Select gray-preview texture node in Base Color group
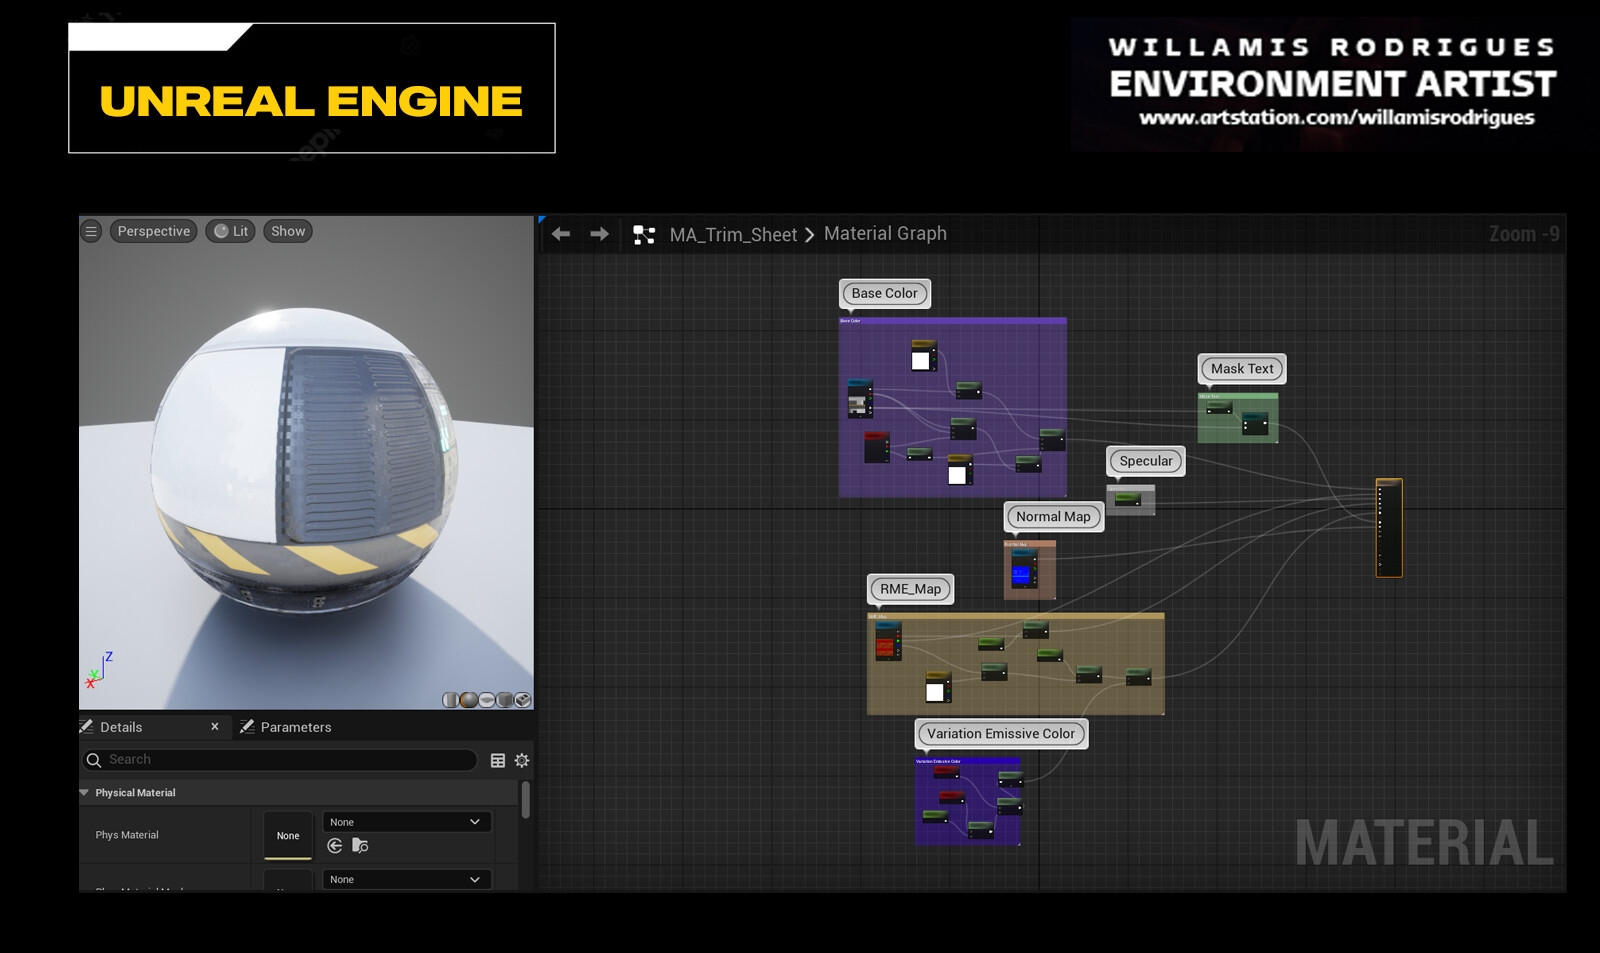The width and height of the screenshot is (1600, 953). coord(860,398)
